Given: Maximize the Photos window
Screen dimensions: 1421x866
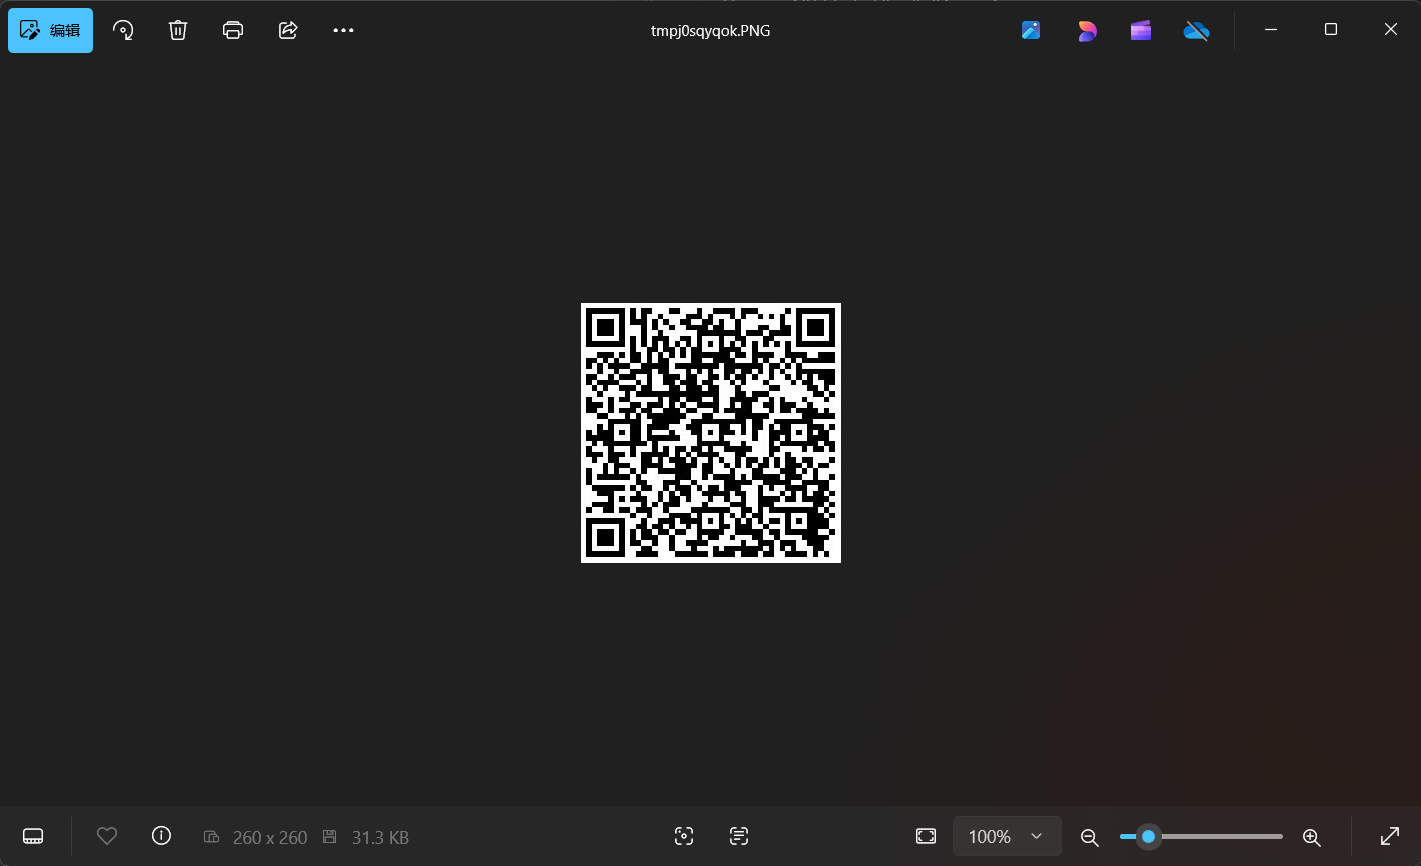Looking at the screenshot, I should click(1331, 30).
